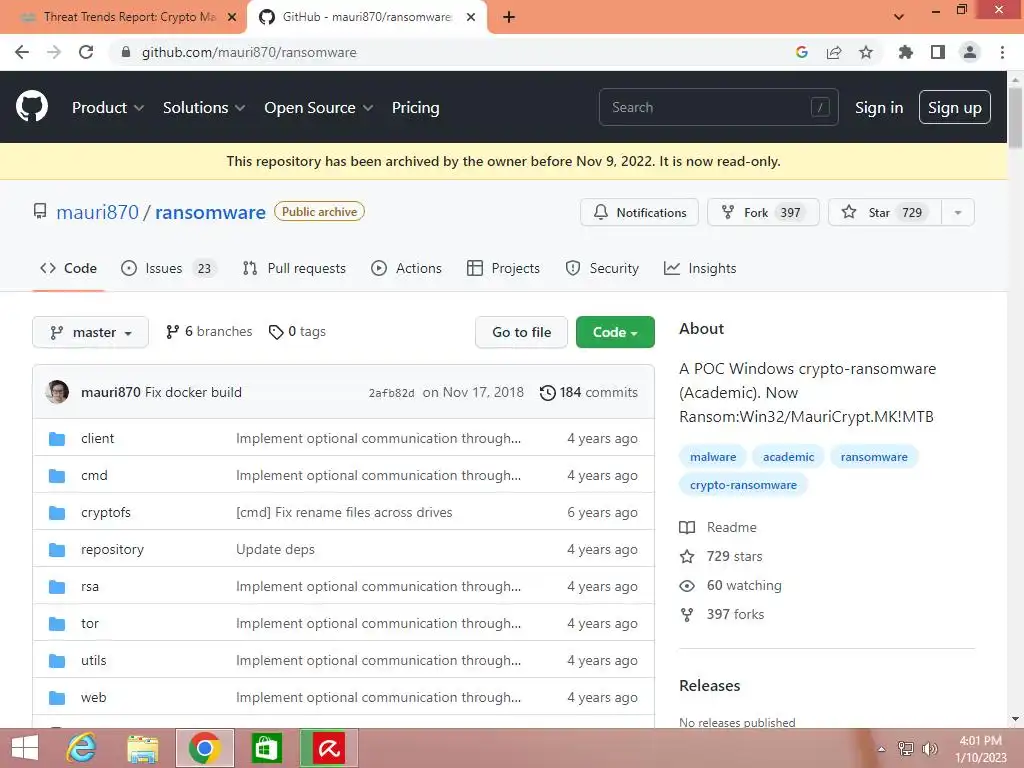Click the Go to file button

click(x=521, y=332)
